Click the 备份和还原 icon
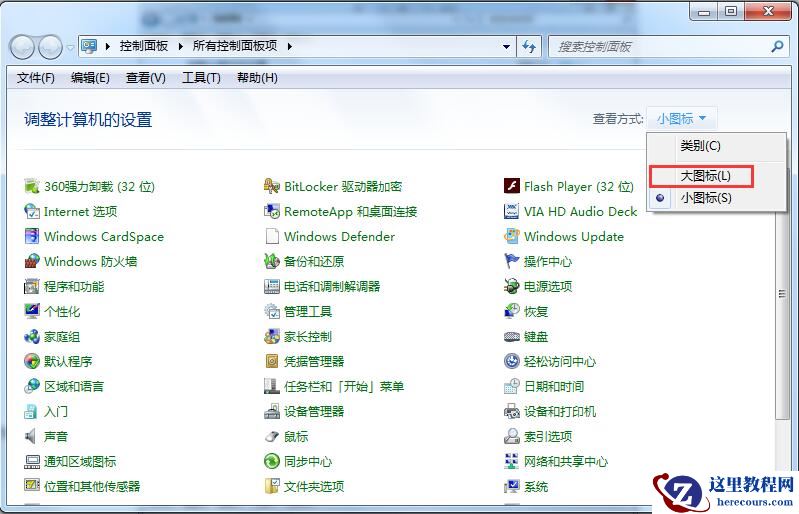The image size is (799, 514). click(x=272, y=261)
